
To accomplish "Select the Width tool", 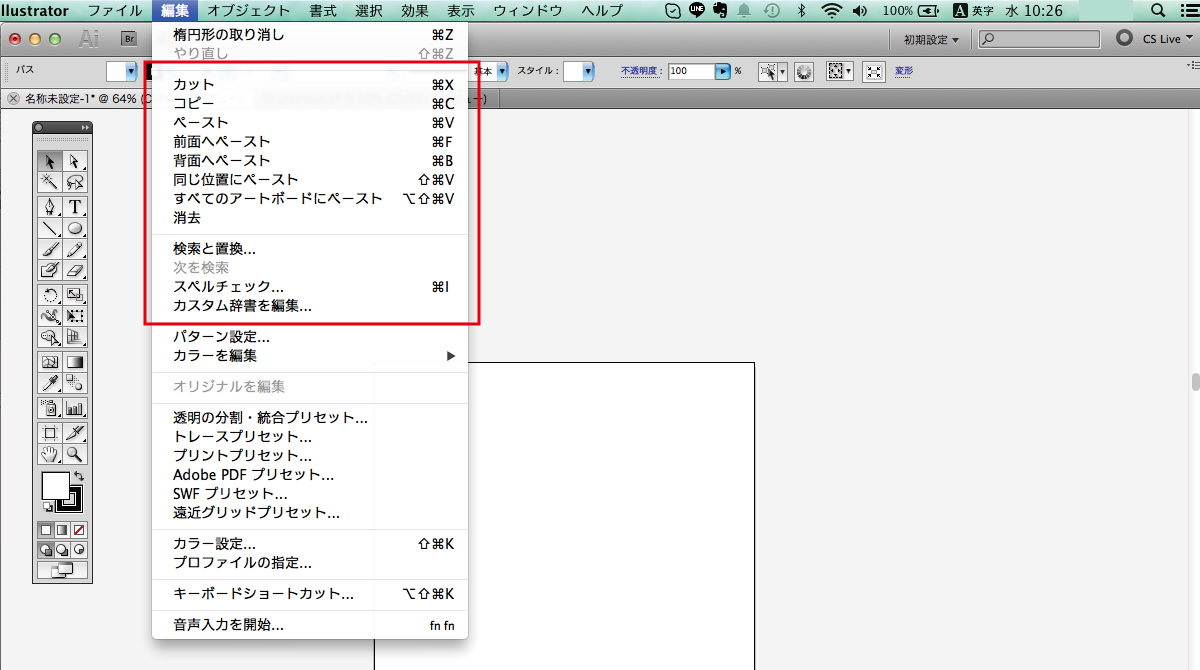I will click(50, 316).
